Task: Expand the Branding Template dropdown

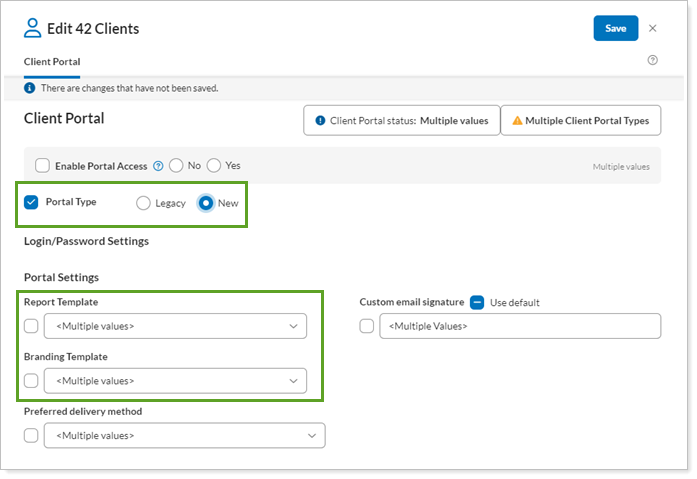Action: point(175,380)
